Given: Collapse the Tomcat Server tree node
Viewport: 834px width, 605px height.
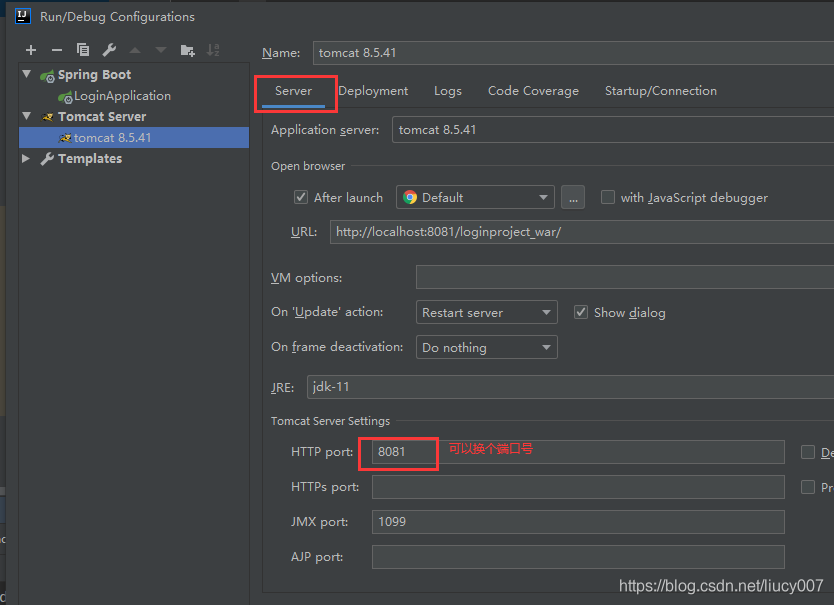Looking at the screenshot, I should click(27, 115).
